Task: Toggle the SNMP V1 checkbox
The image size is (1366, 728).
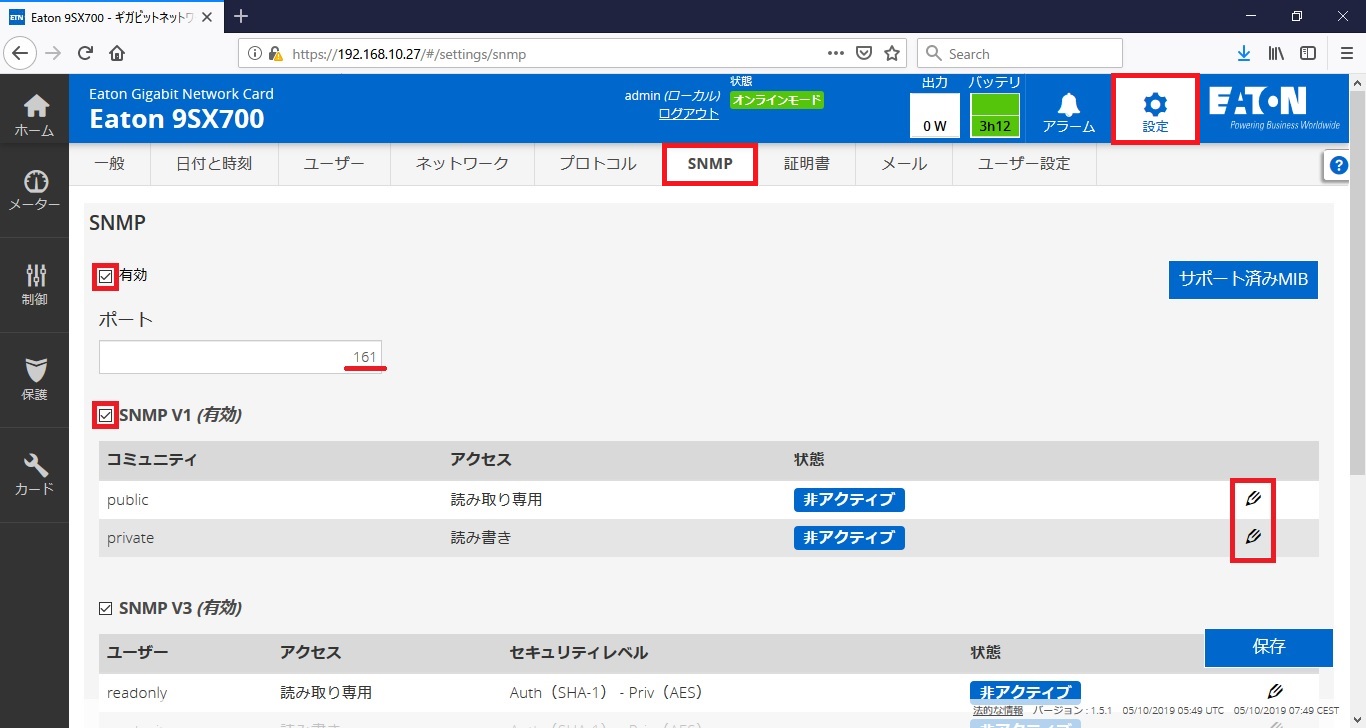Action: click(x=106, y=414)
